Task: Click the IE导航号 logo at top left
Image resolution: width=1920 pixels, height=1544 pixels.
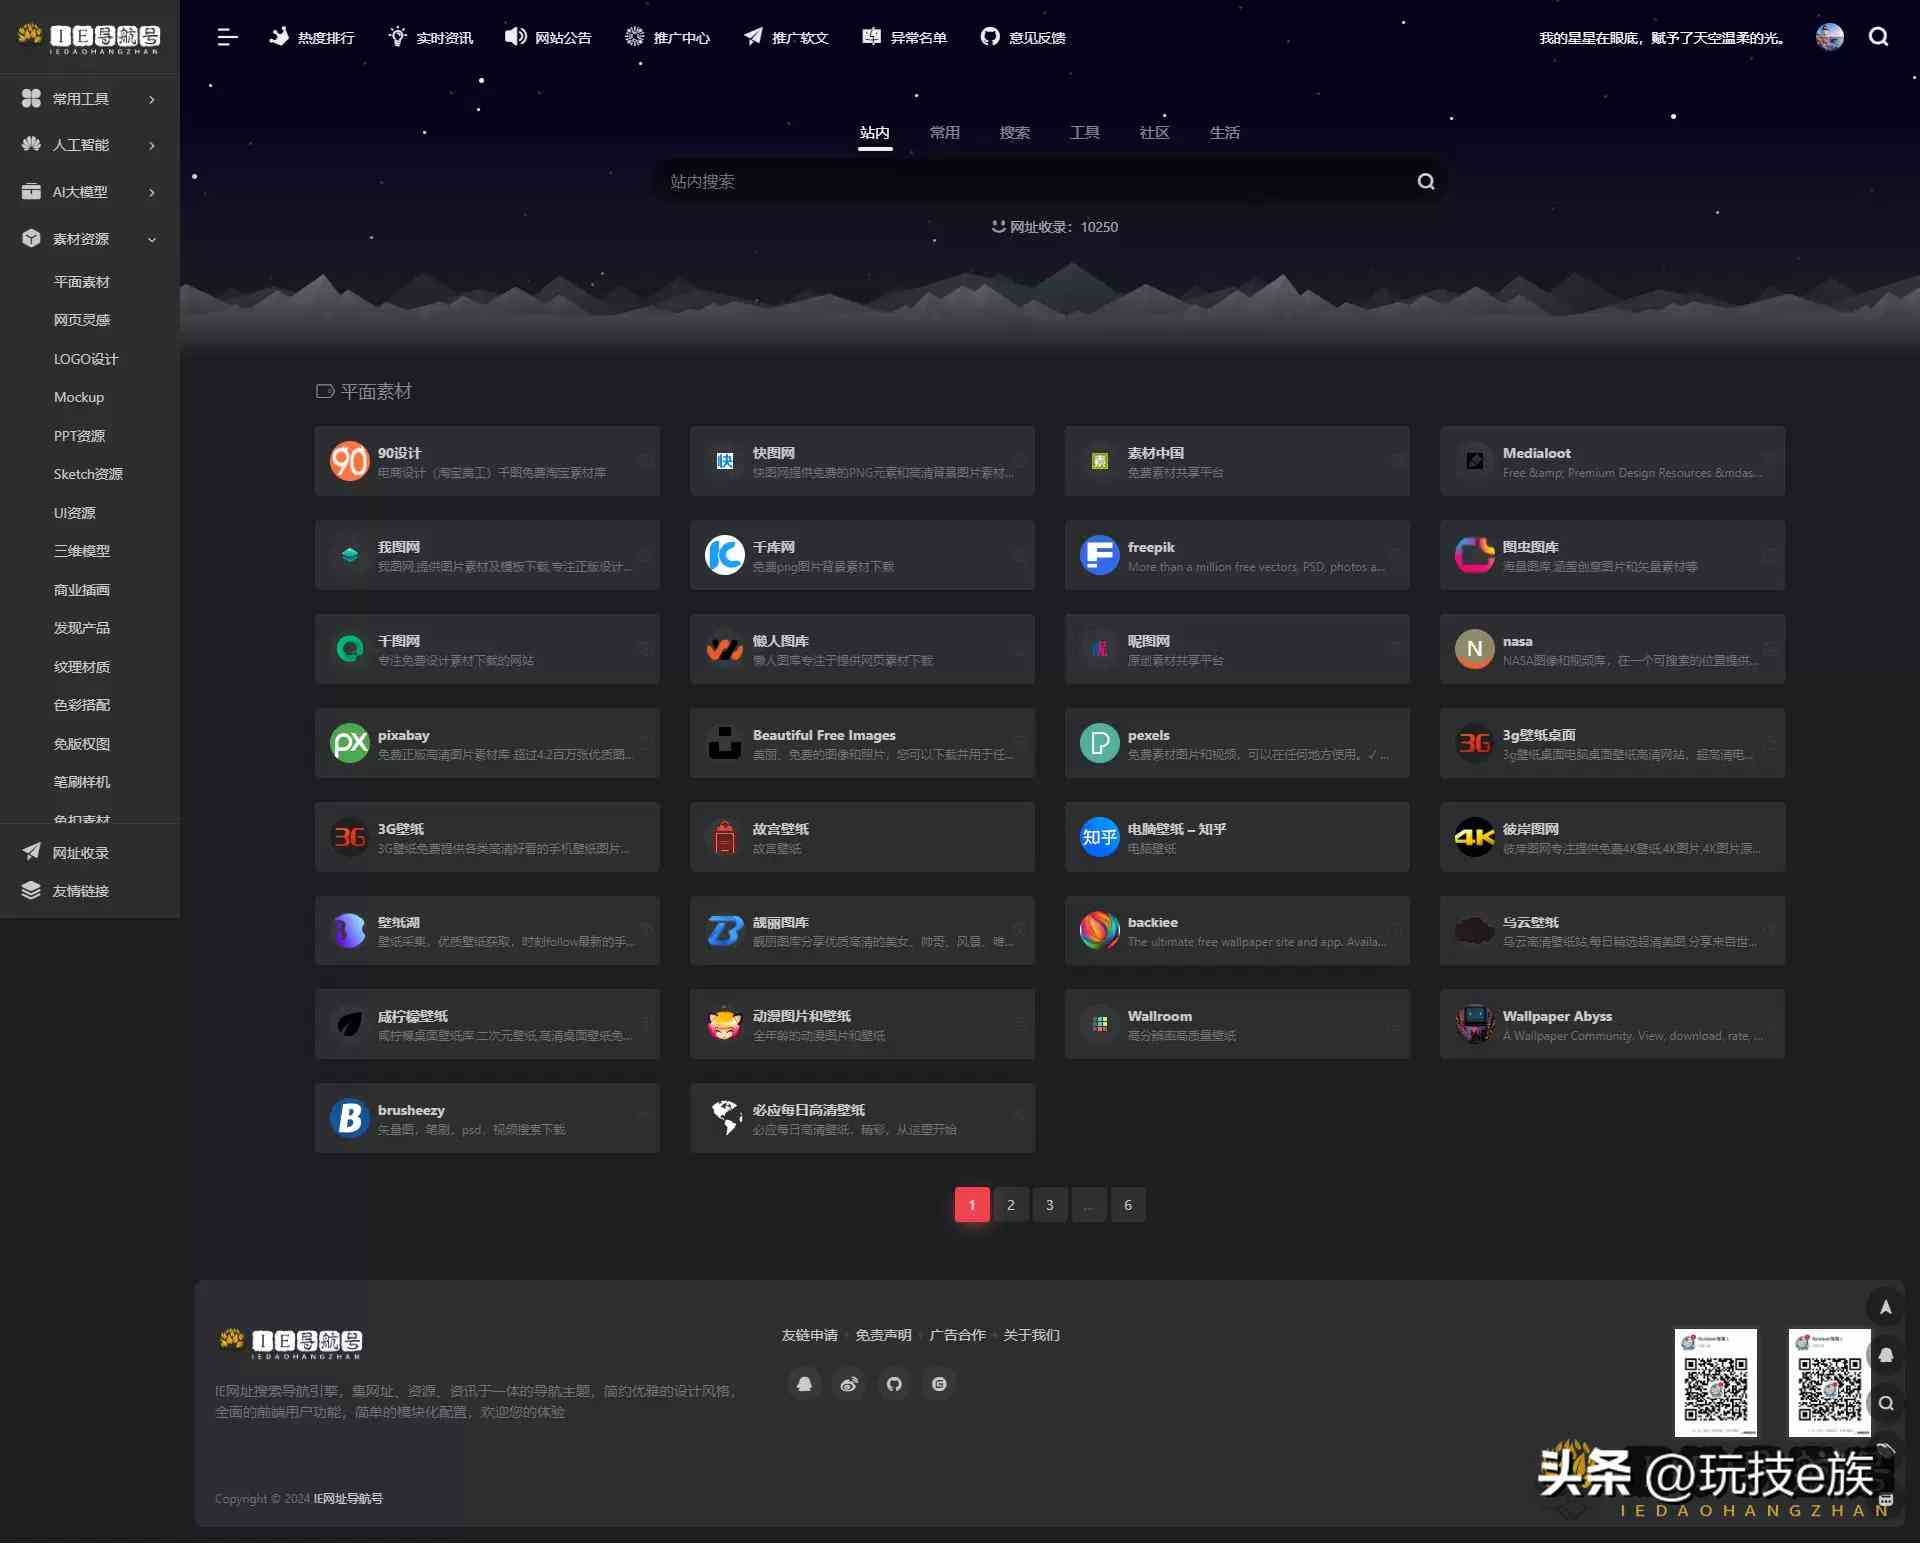Action: pos(90,38)
